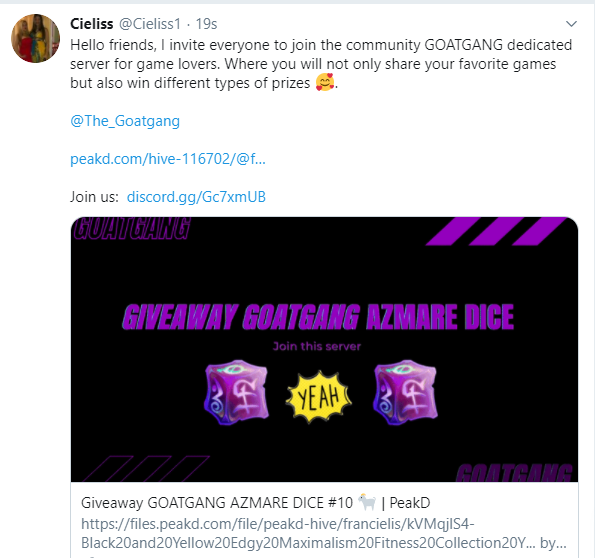Click the left purple Azmare dice image
Viewport: 595px width, 558px height.
(x=236, y=392)
